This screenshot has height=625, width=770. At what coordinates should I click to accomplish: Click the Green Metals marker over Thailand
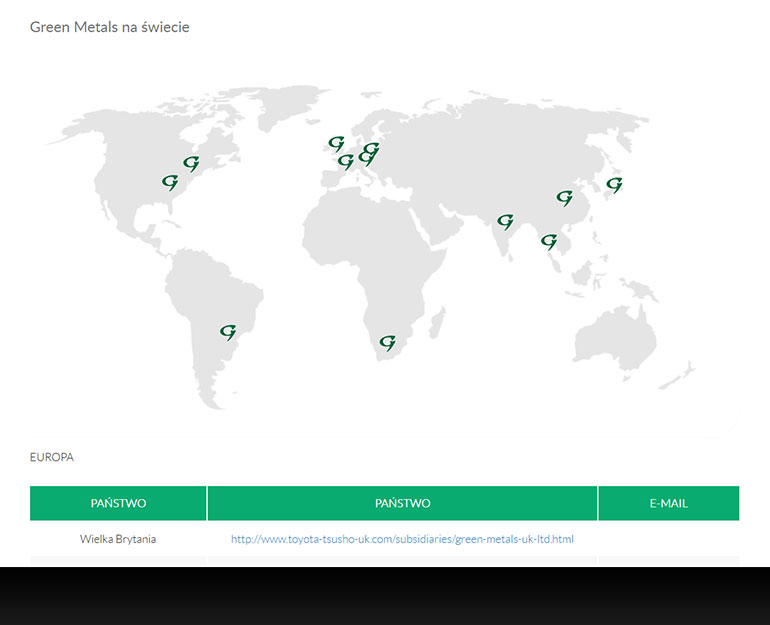(549, 242)
